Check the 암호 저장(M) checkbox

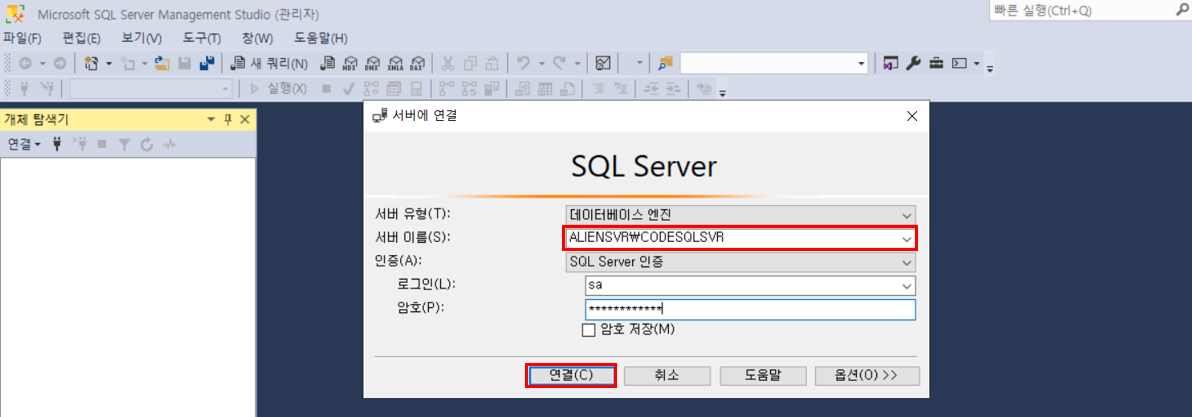pos(588,330)
